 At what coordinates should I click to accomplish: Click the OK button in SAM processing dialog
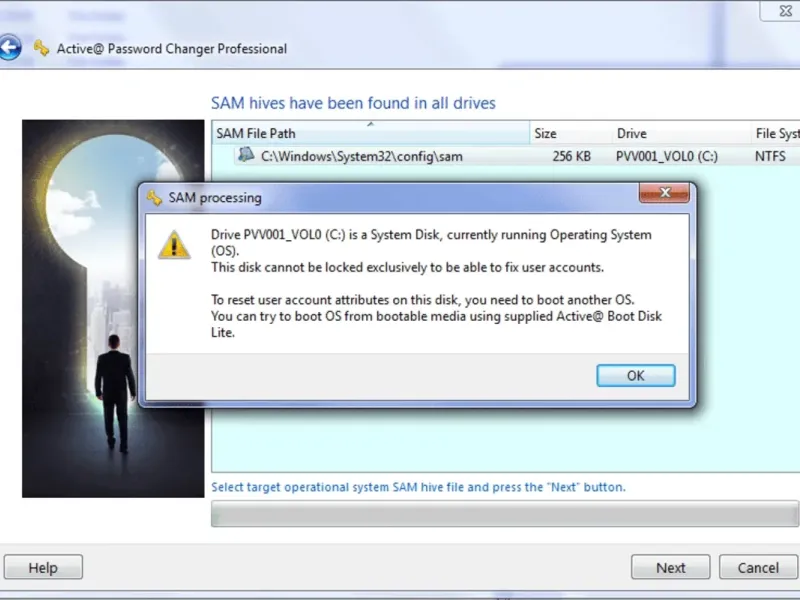636,376
